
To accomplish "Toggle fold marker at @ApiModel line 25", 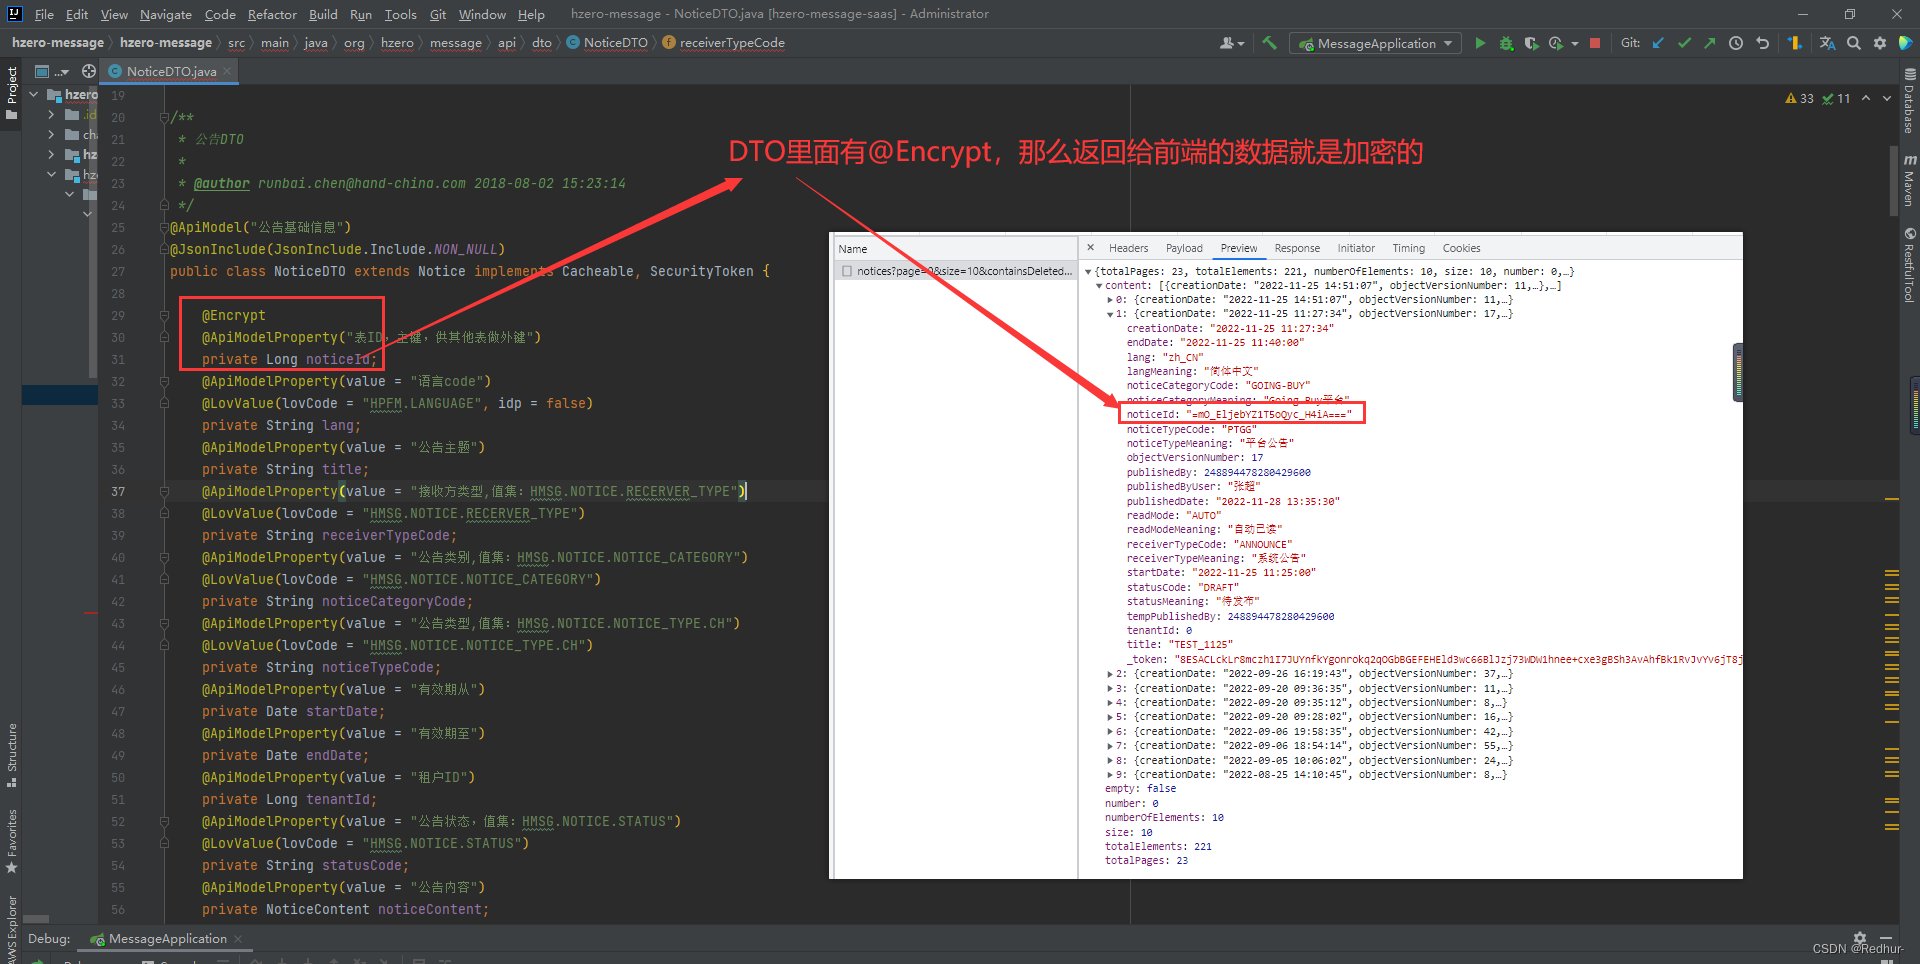I will 164,227.
